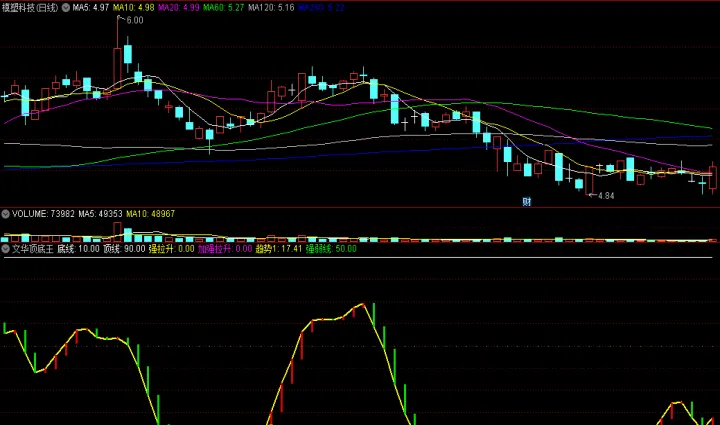This screenshot has width=720, height=425.
Task: Click the 底线: 10.00 label
Action: 78,248
